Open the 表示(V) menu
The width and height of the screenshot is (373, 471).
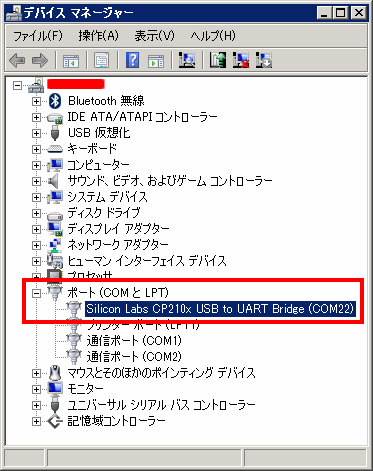coord(154,36)
